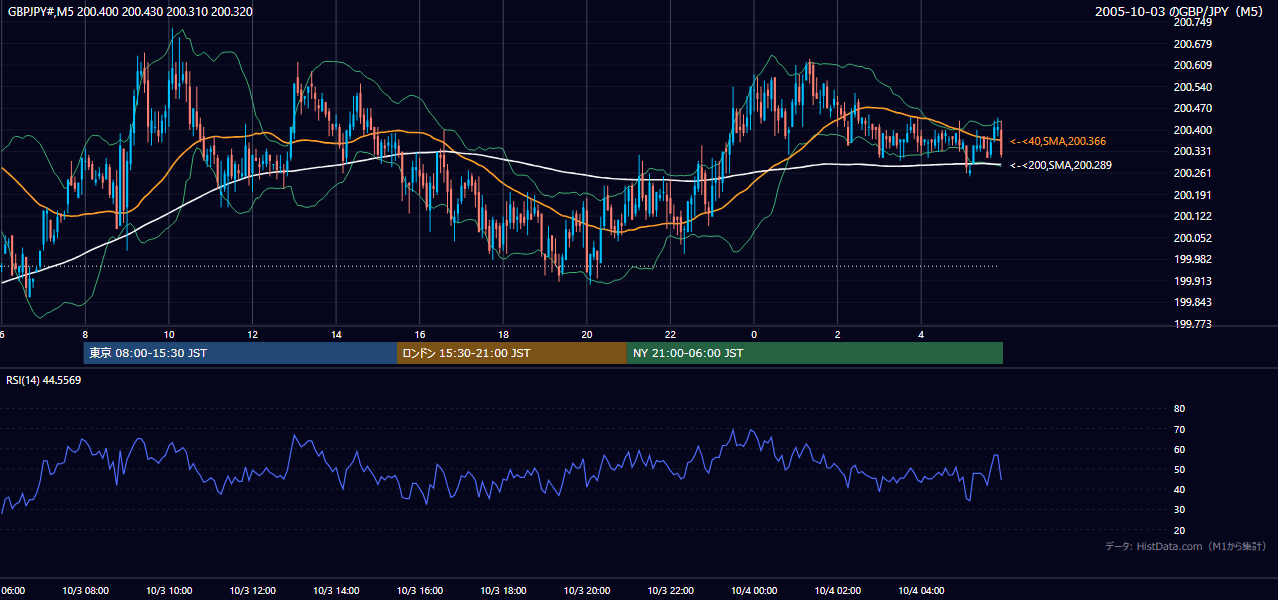Click the 10/4 02:00 time axis label
Viewport: 1278px width, 600px height.
point(837,591)
